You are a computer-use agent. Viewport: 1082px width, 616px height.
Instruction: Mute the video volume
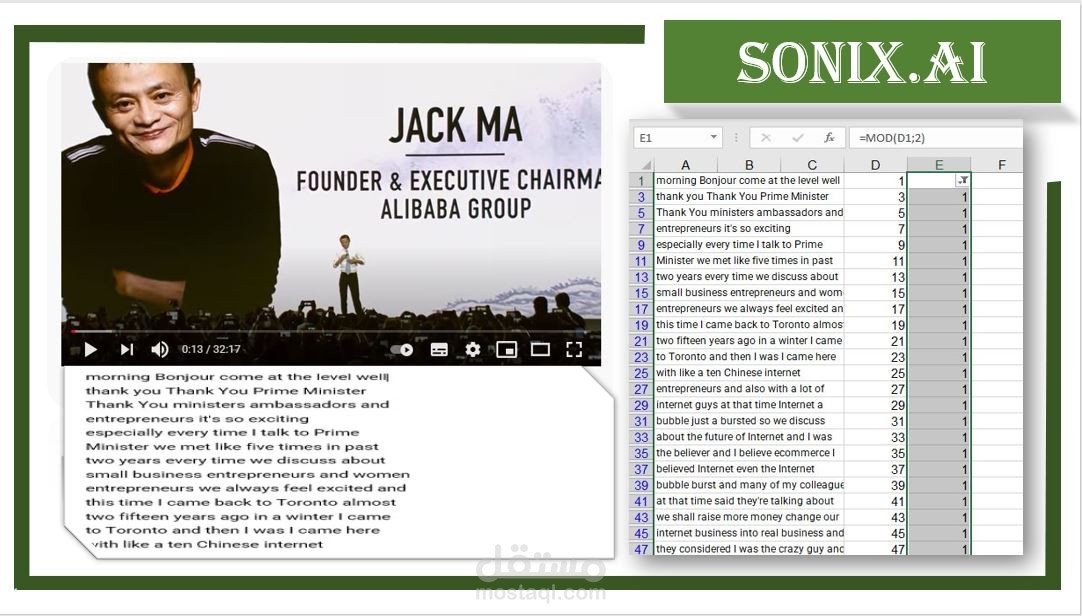tap(159, 350)
